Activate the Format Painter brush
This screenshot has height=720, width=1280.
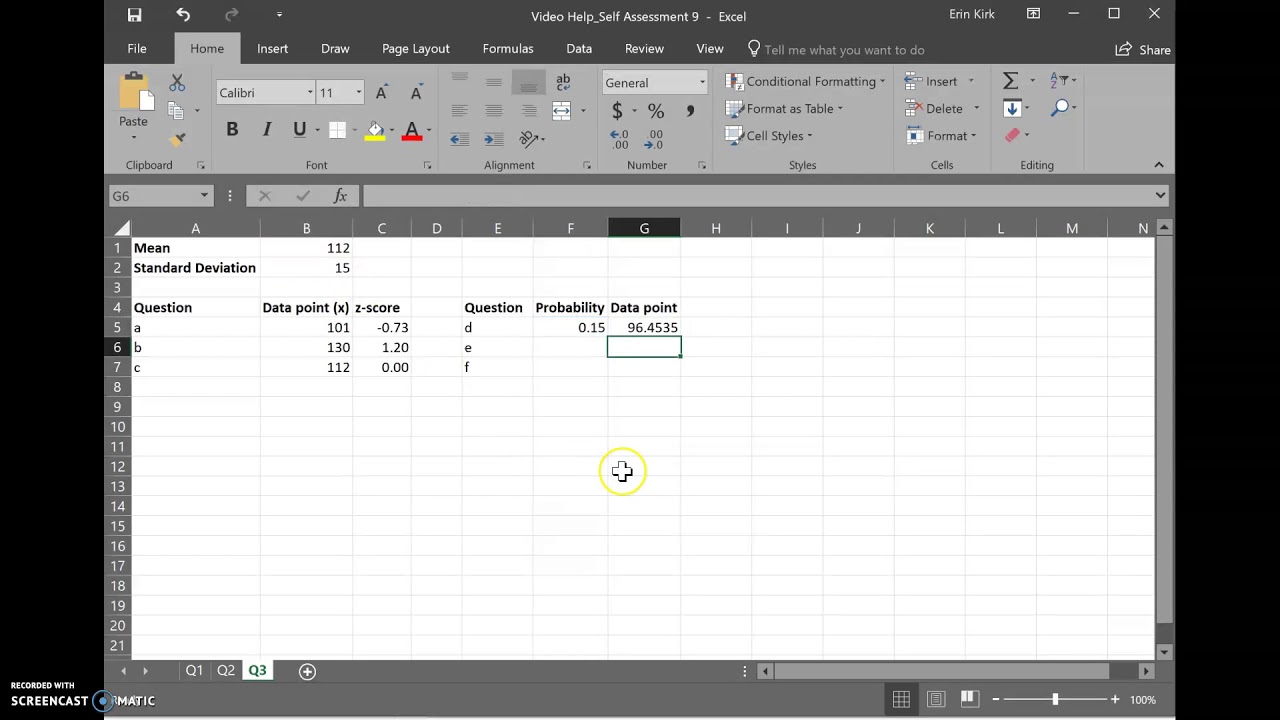[178, 139]
